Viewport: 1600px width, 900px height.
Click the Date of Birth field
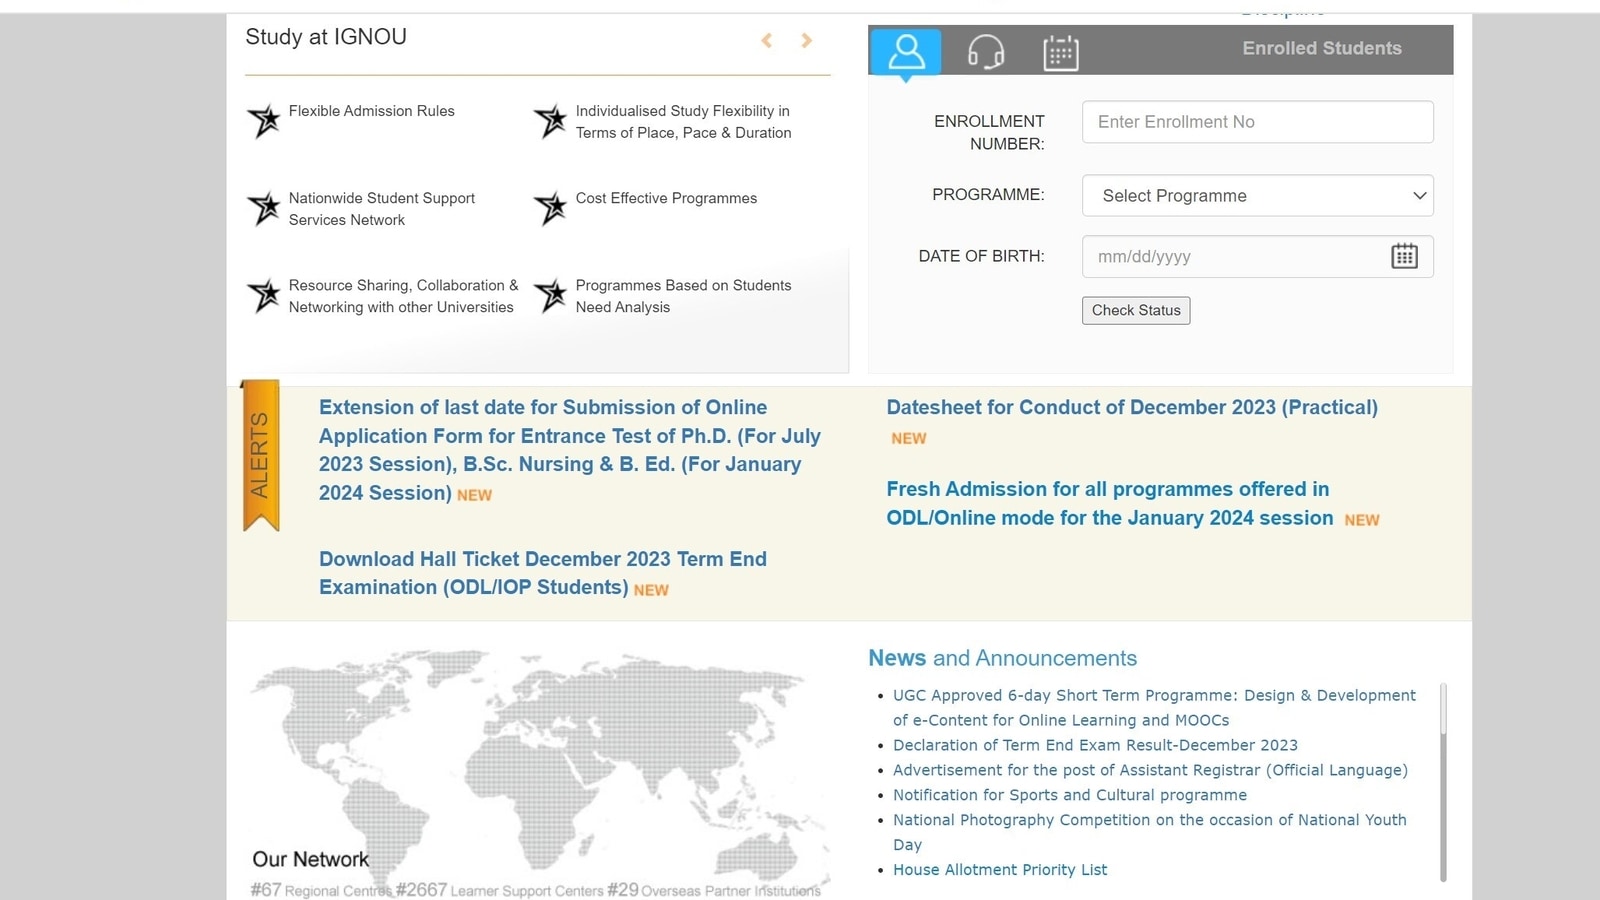1257,256
